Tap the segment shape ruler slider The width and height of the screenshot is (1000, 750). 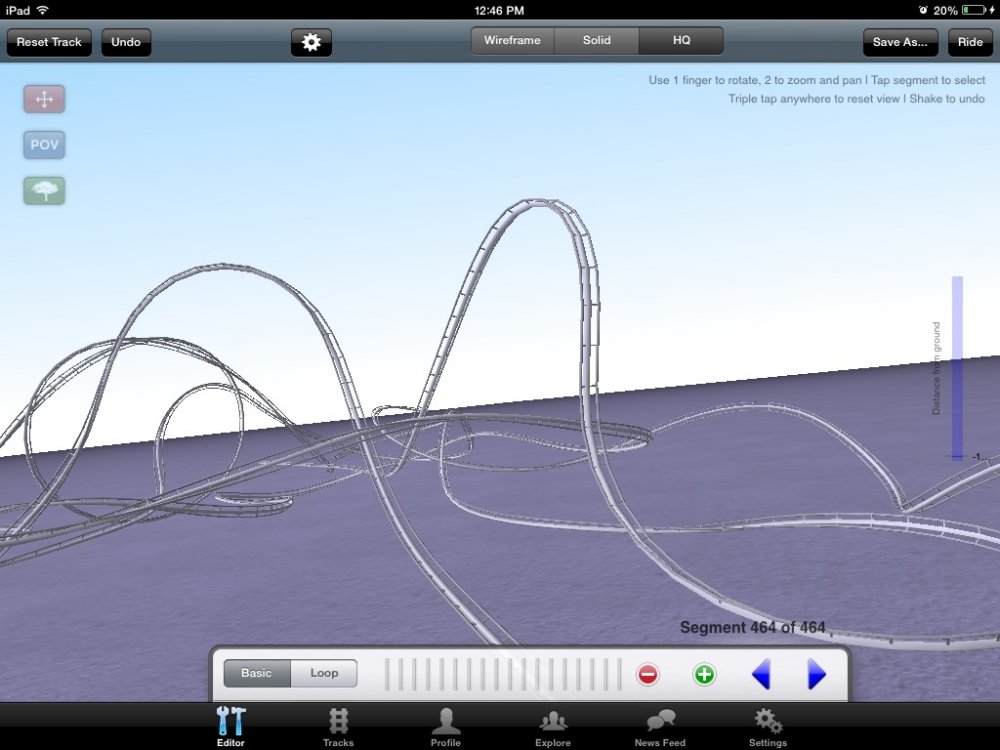coord(503,674)
